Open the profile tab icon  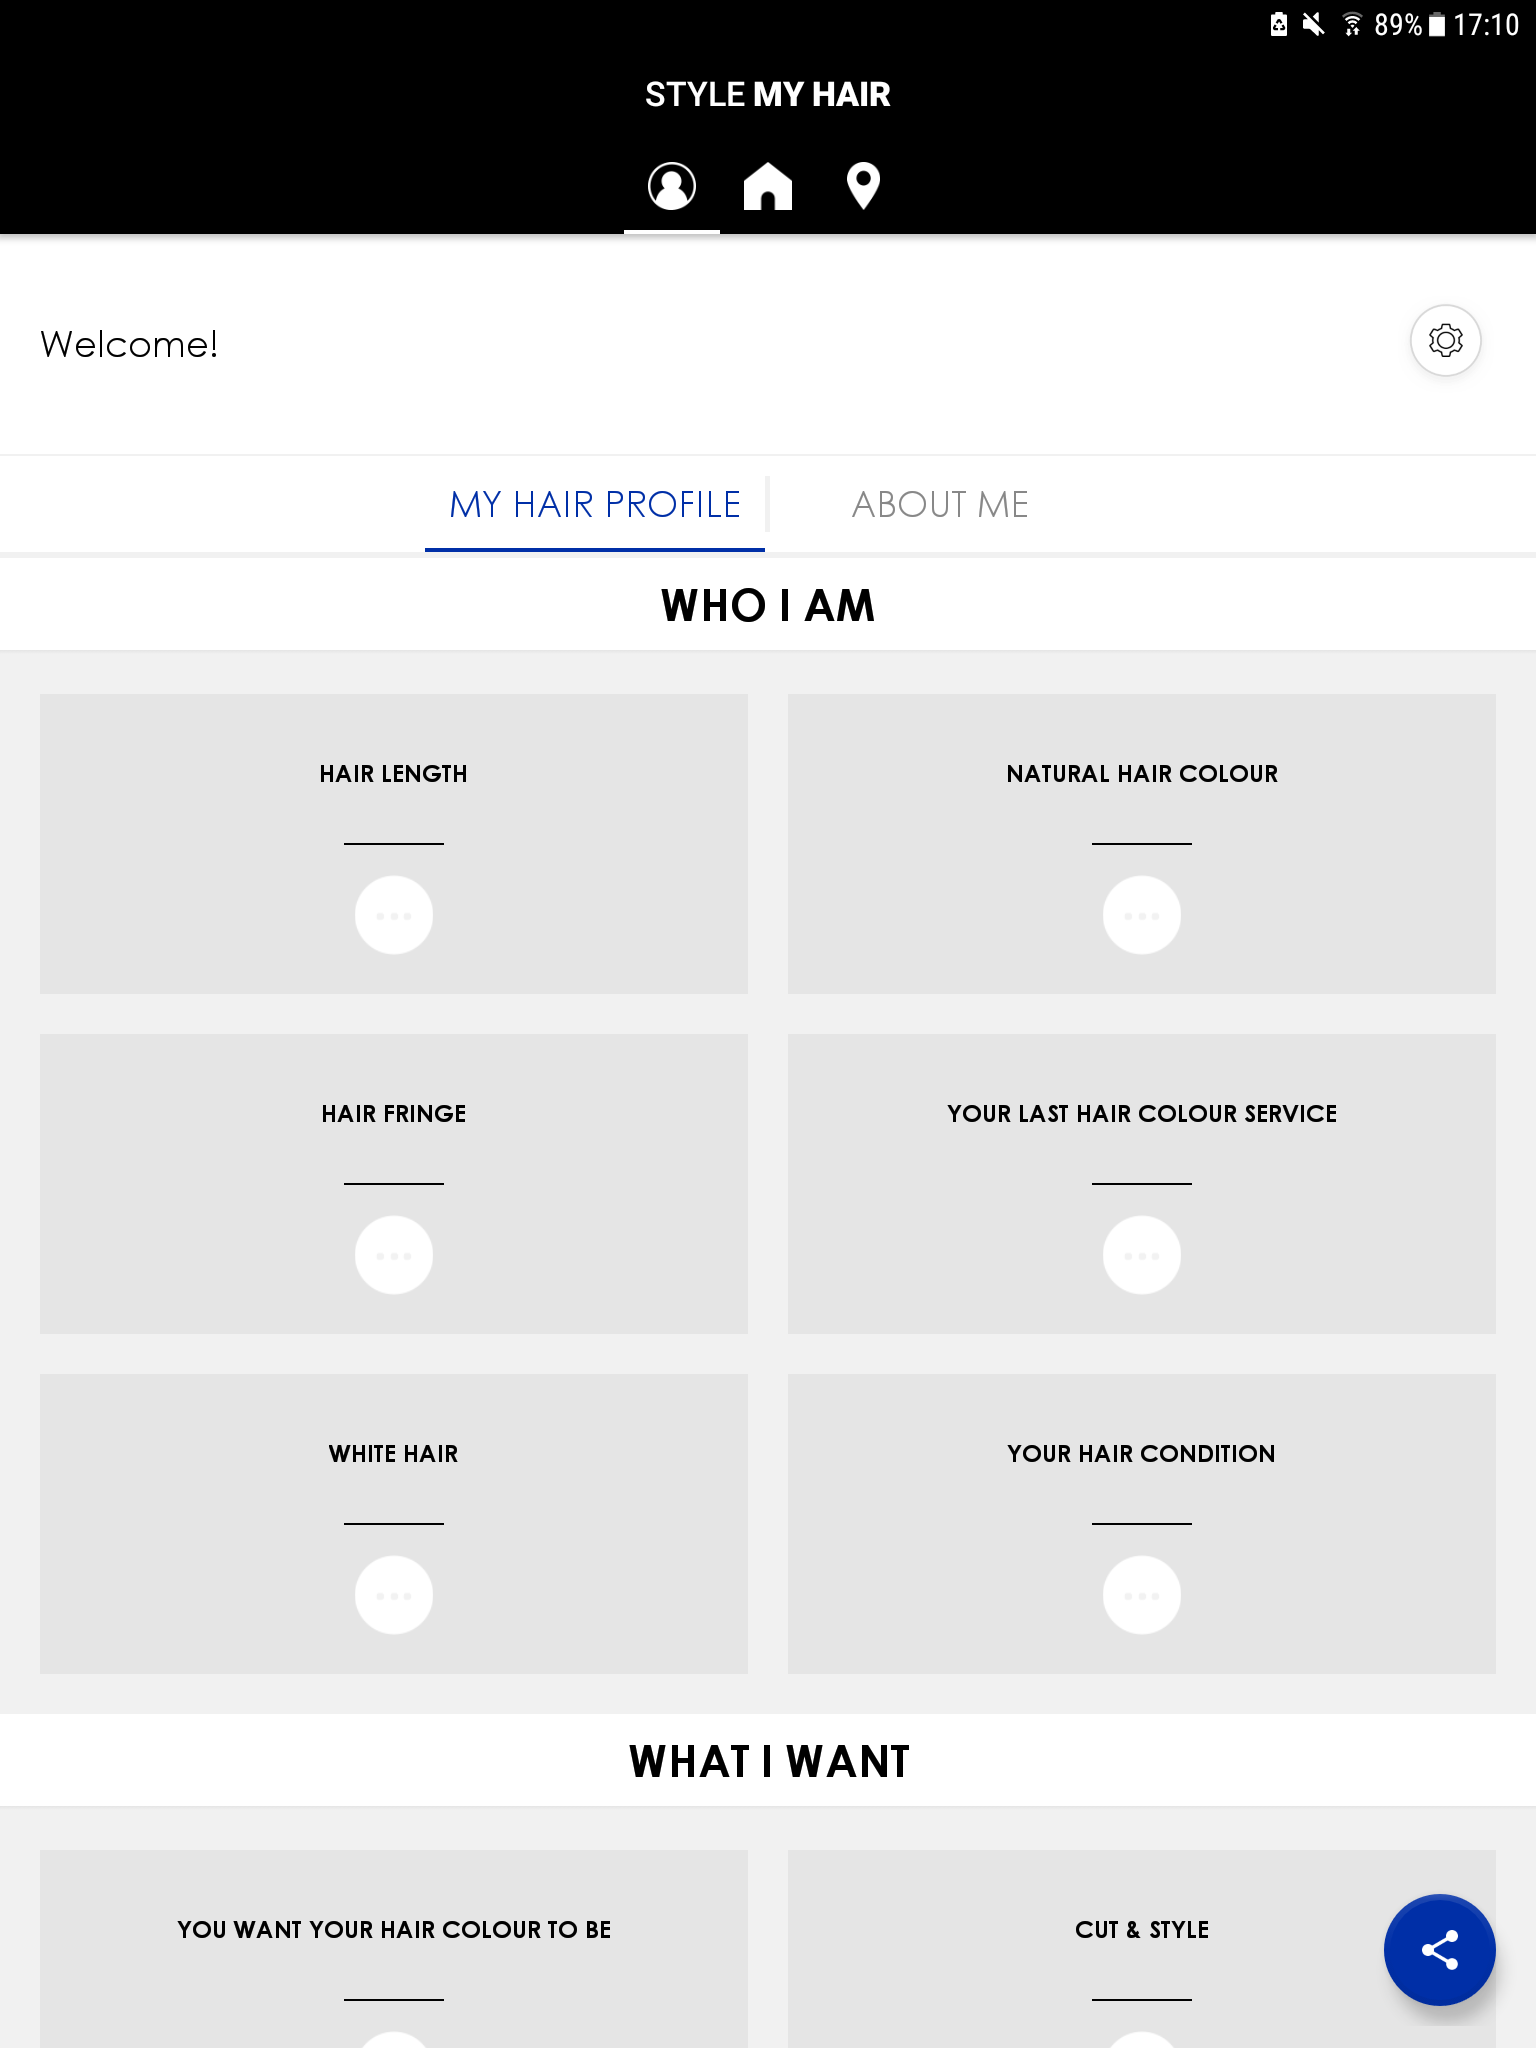click(x=671, y=186)
